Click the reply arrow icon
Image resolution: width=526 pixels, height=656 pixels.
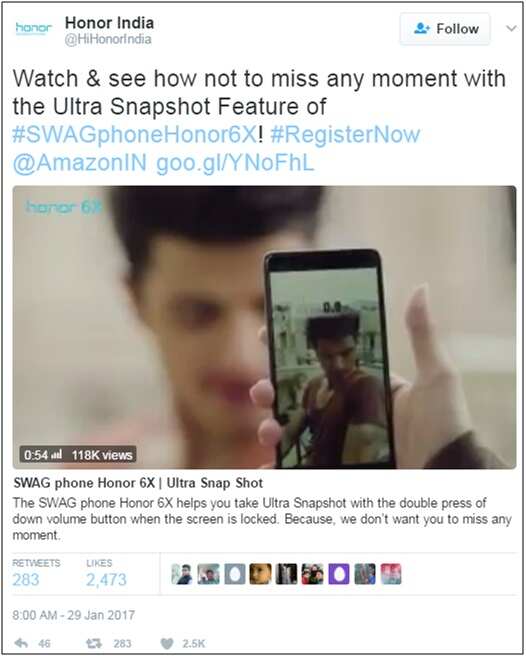pos(21,643)
